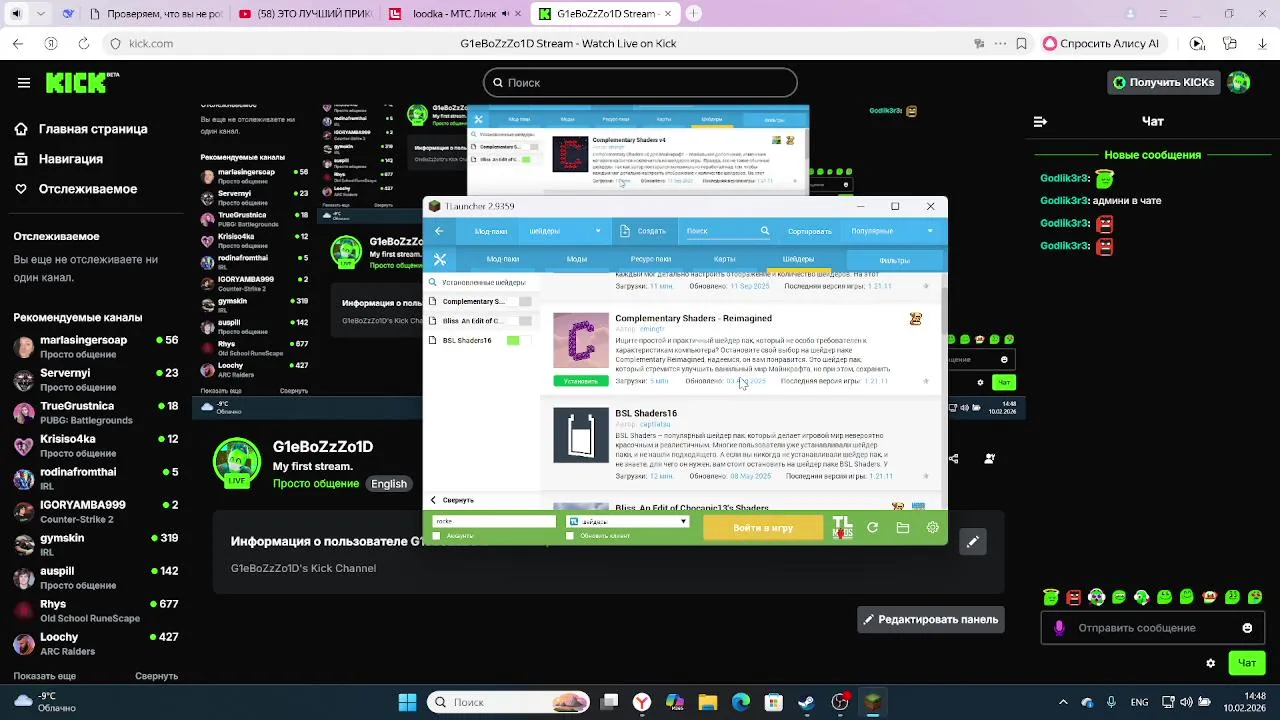
Task: Switch to Моды tab
Action: click(577, 259)
